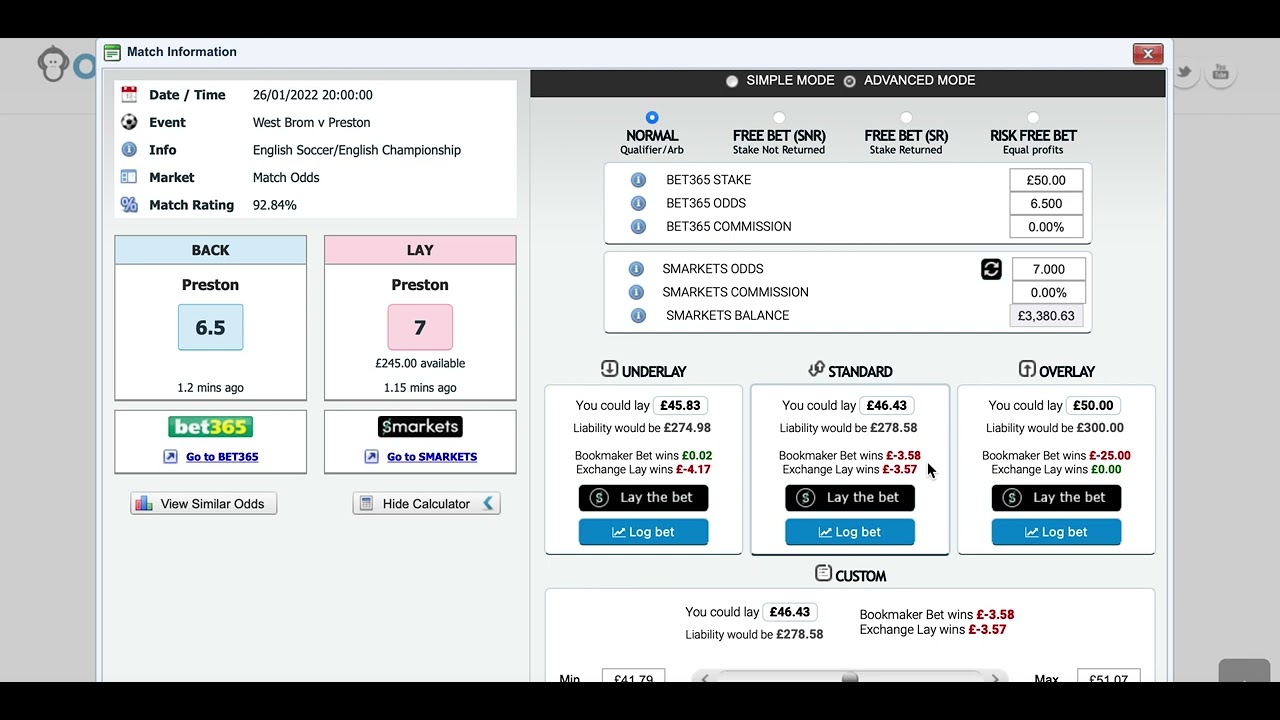
Task: Click the Underlay Lay the bet button
Action: click(x=643, y=498)
